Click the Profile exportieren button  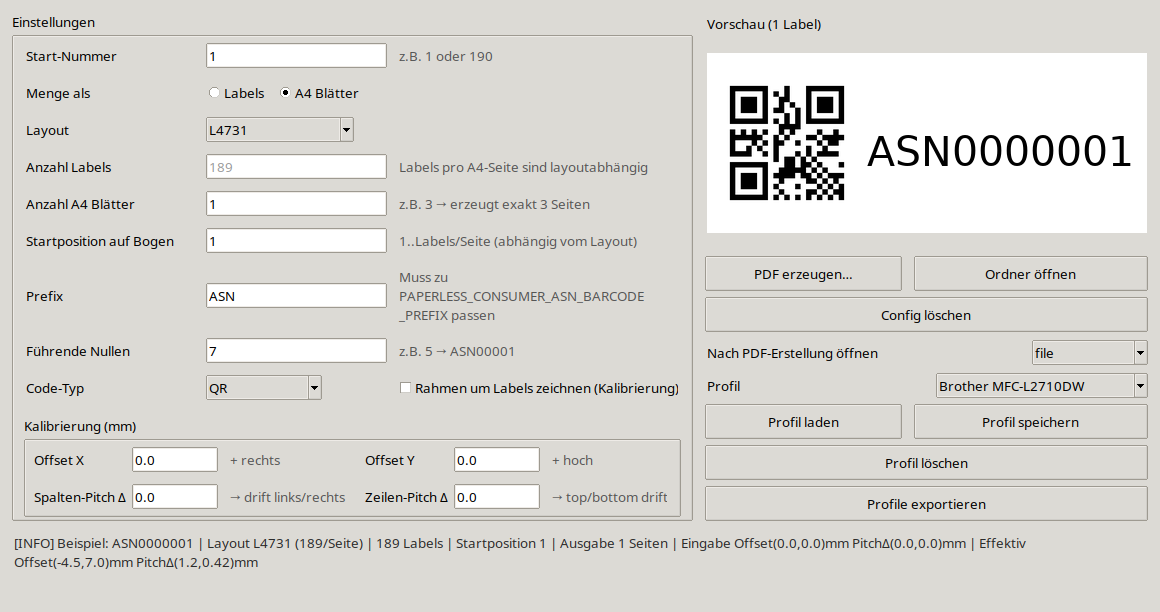tap(926, 504)
